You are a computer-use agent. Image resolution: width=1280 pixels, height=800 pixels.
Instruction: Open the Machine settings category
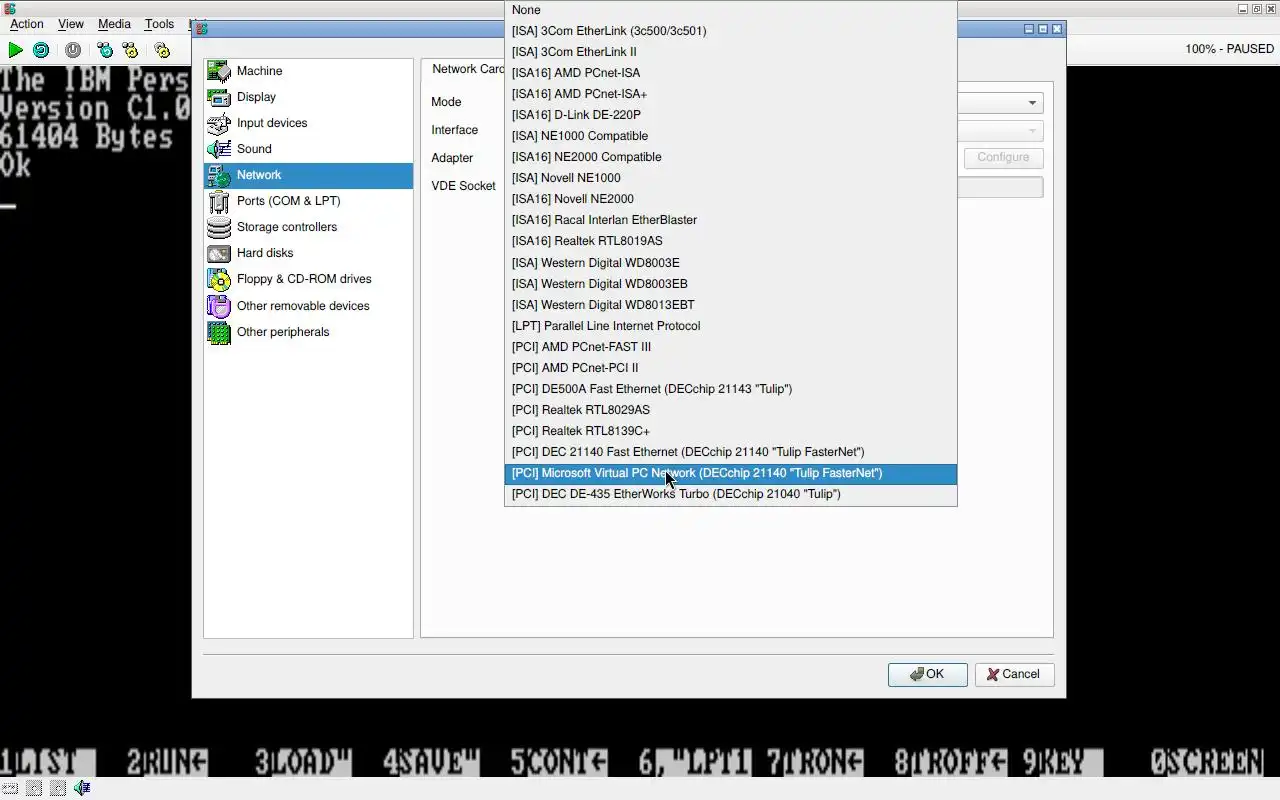(308, 71)
